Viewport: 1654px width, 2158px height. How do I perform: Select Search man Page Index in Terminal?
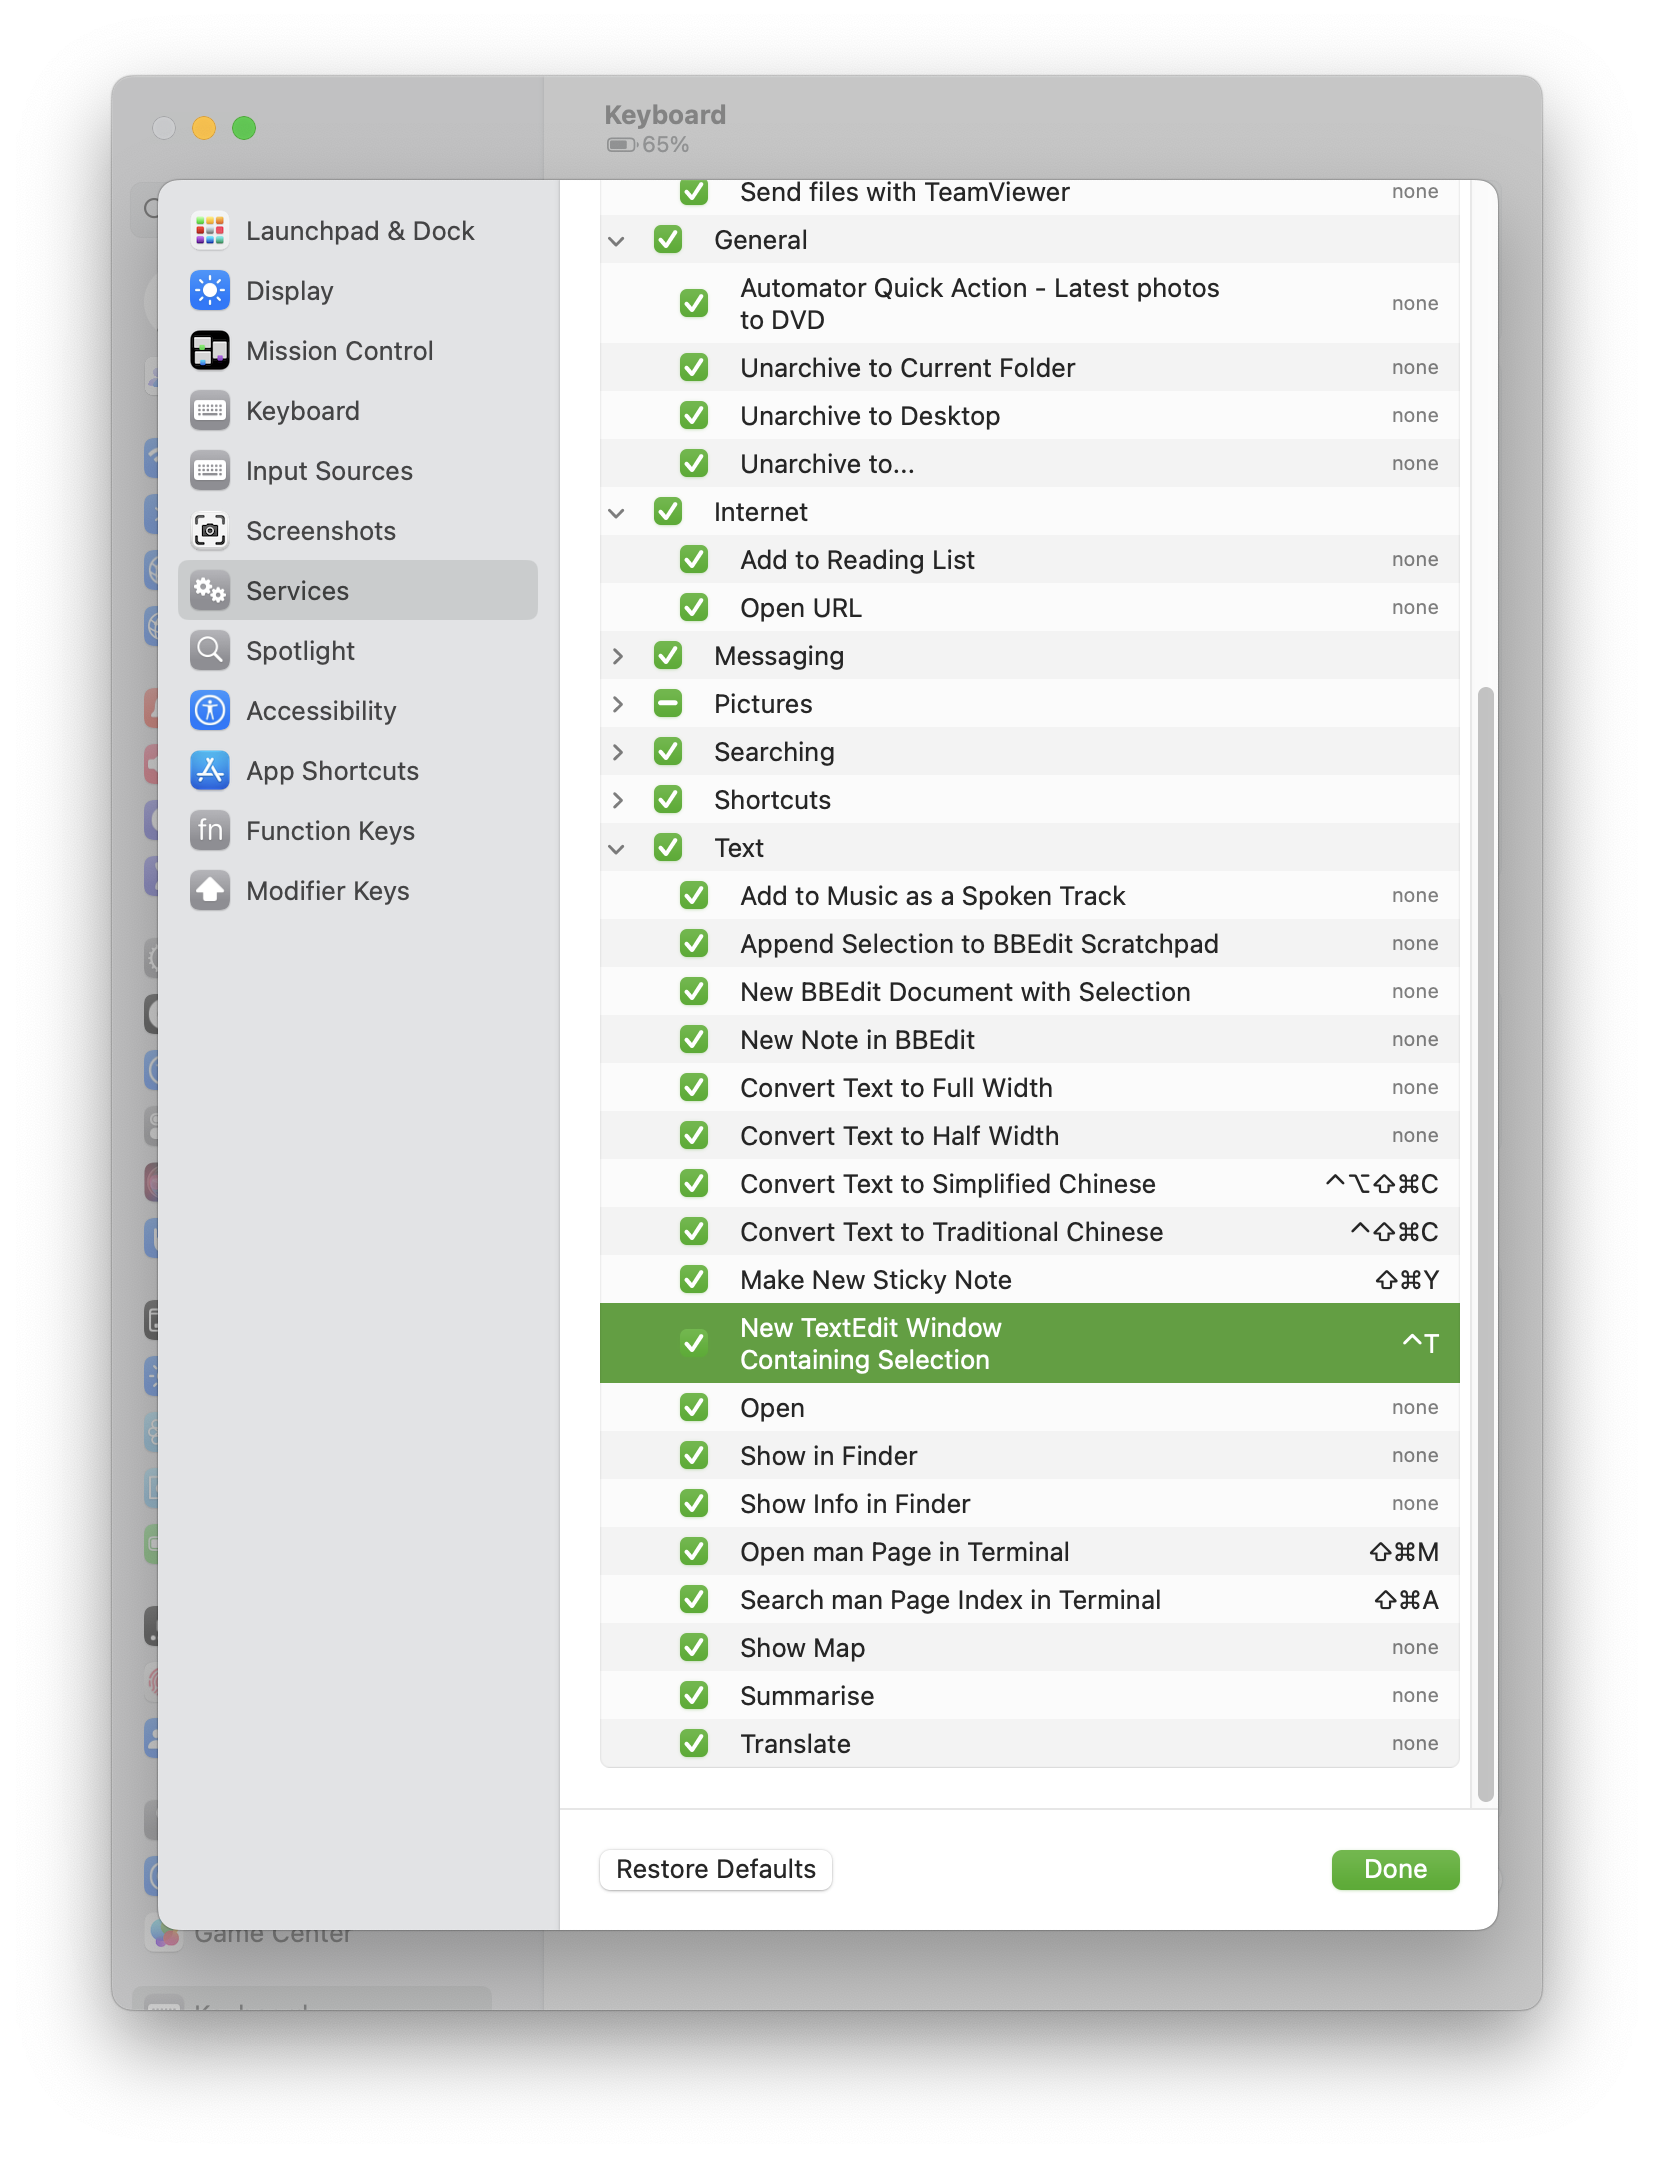coord(1030,1600)
